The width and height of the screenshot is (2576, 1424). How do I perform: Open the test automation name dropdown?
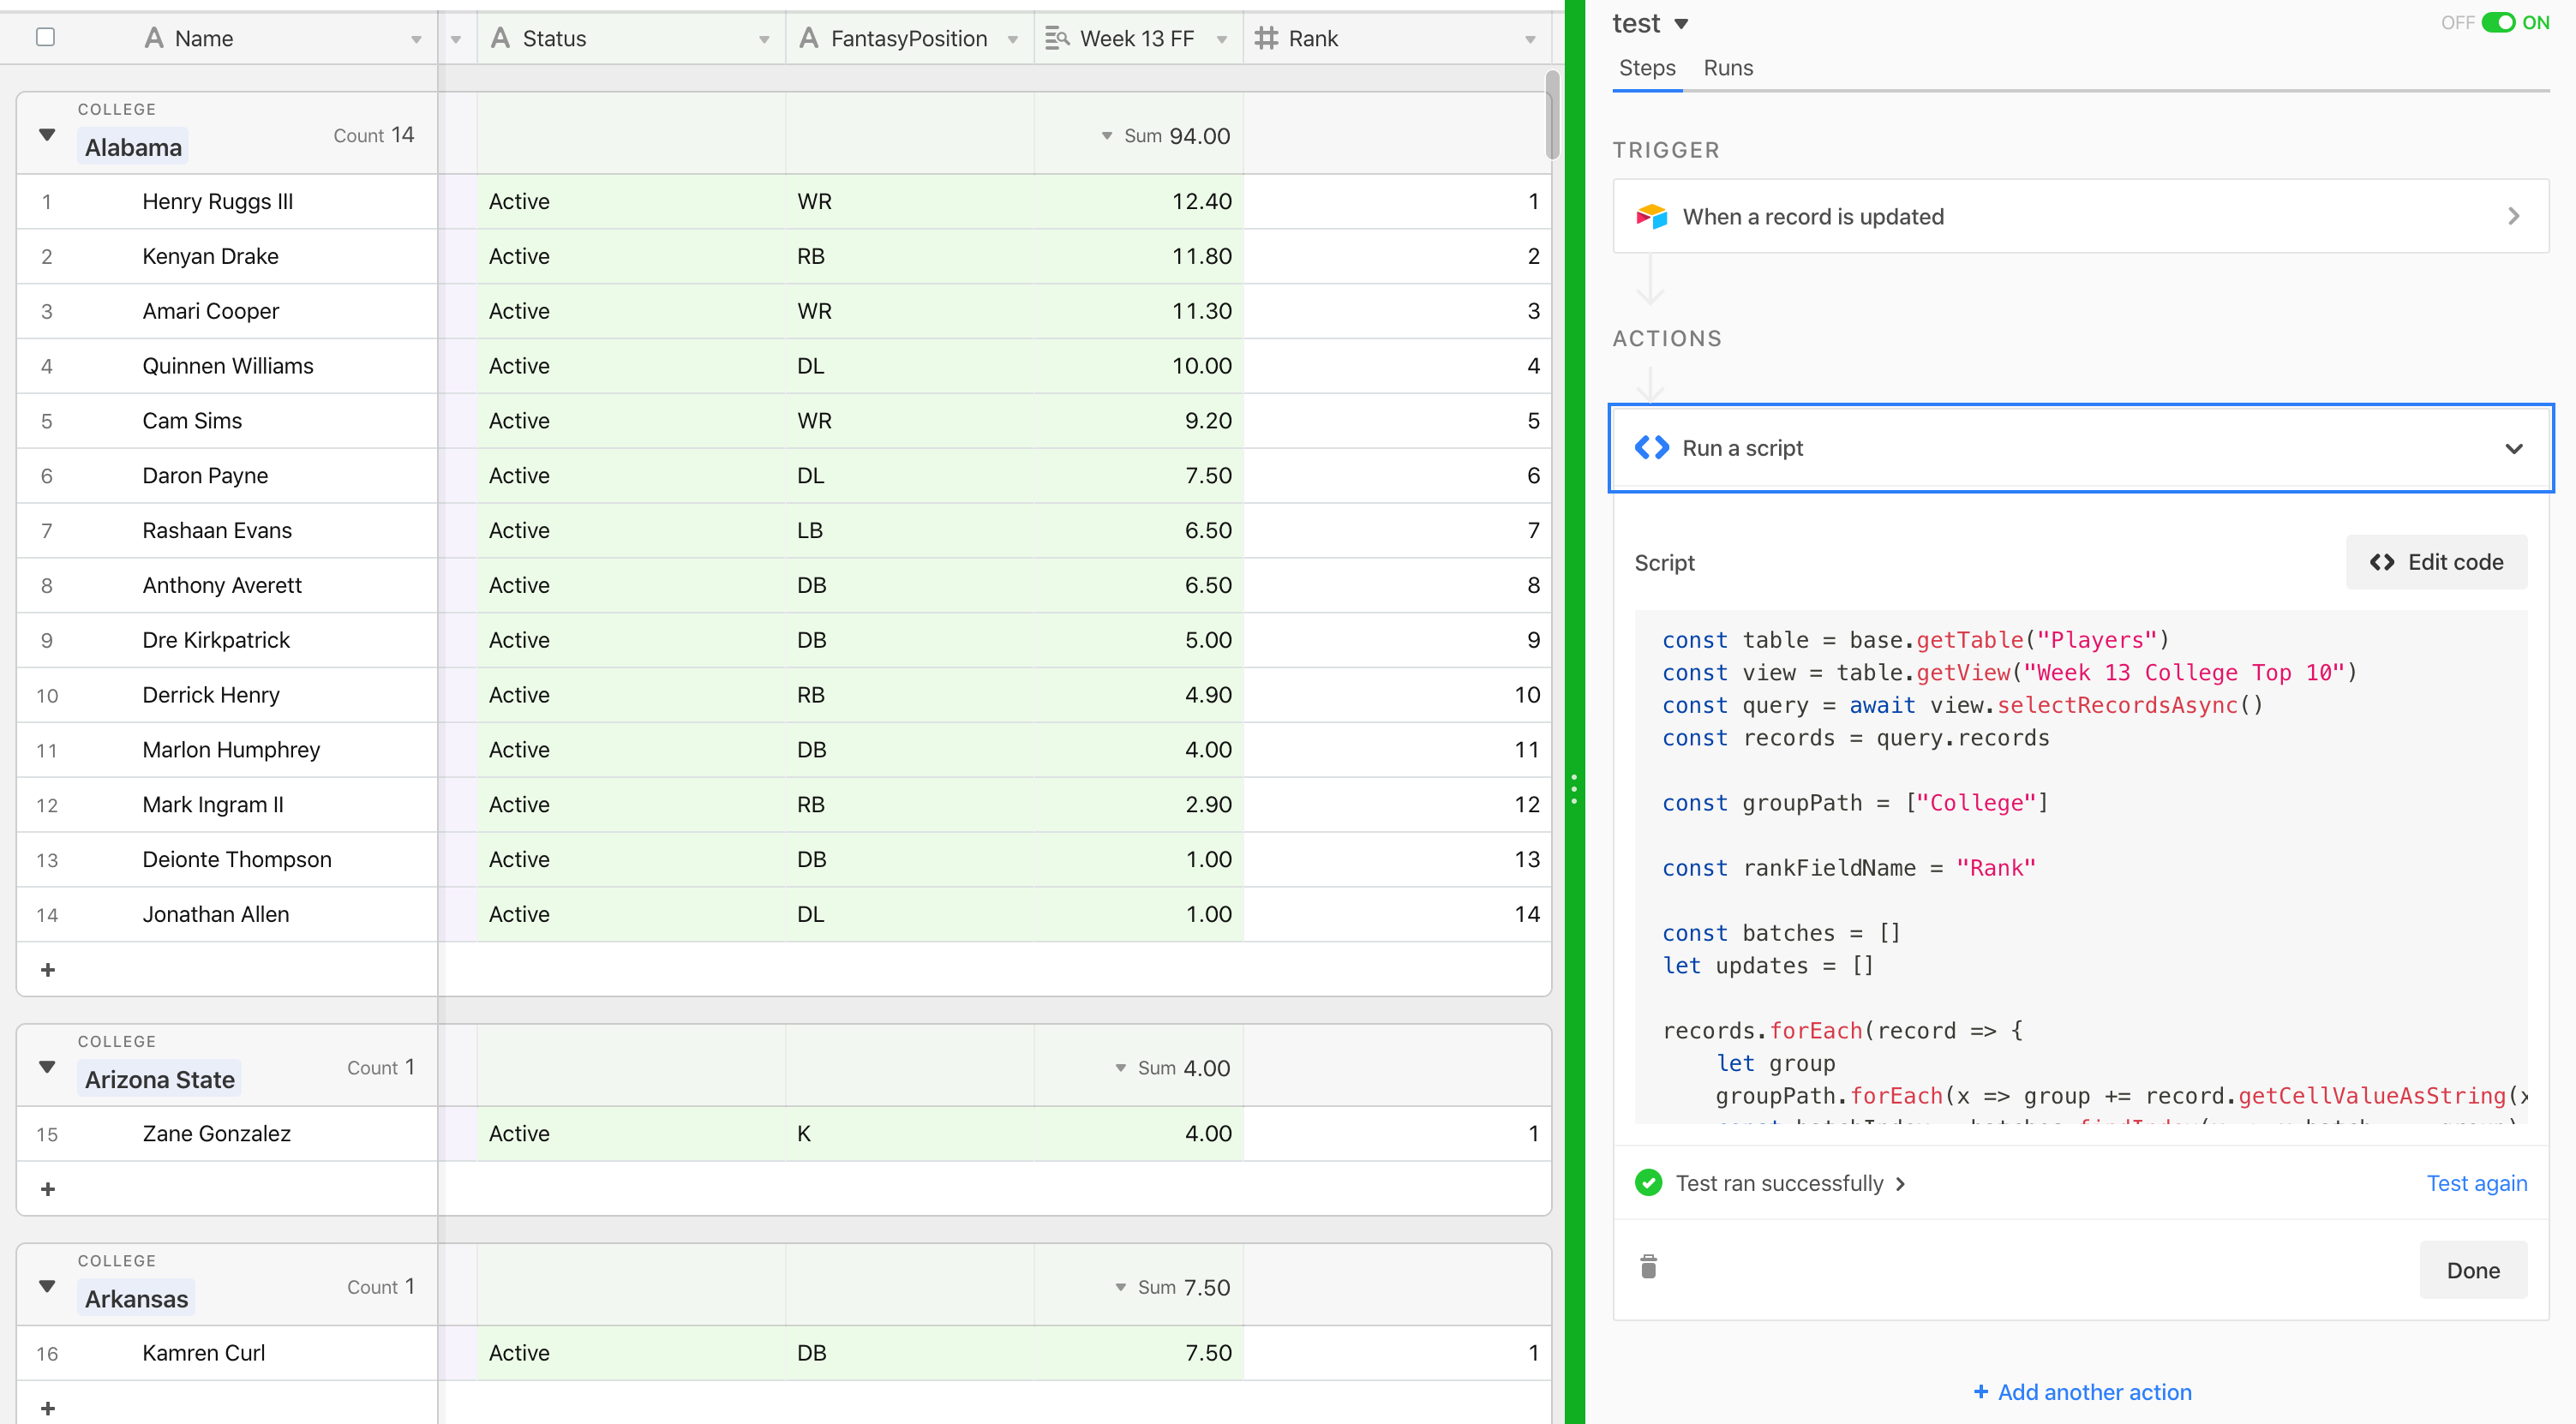[1682, 24]
